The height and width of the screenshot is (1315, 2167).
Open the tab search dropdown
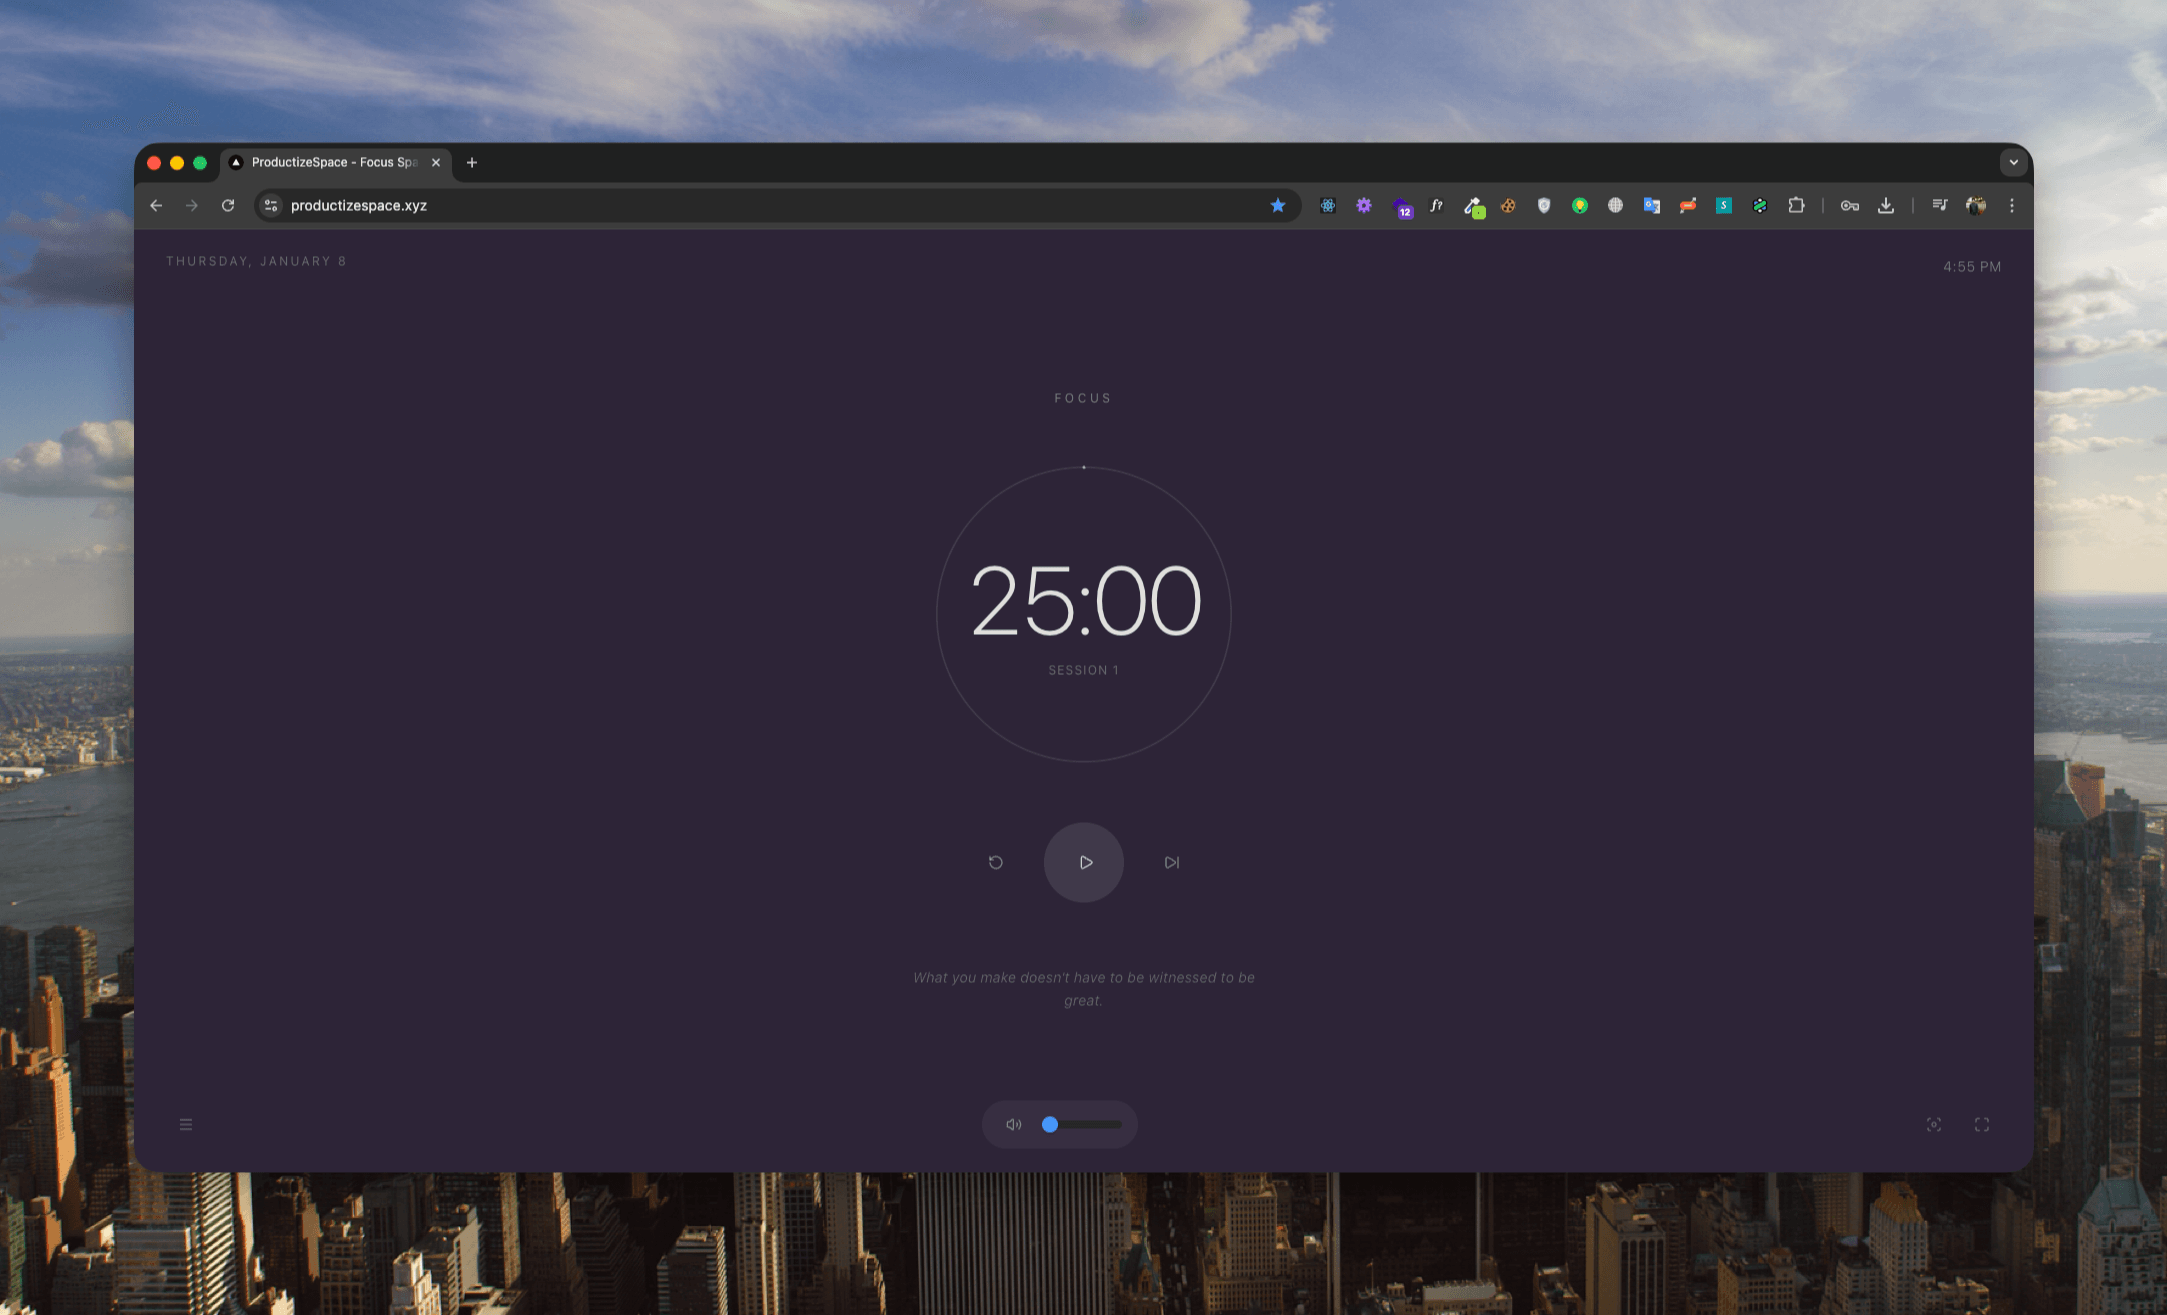coord(2012,162)
